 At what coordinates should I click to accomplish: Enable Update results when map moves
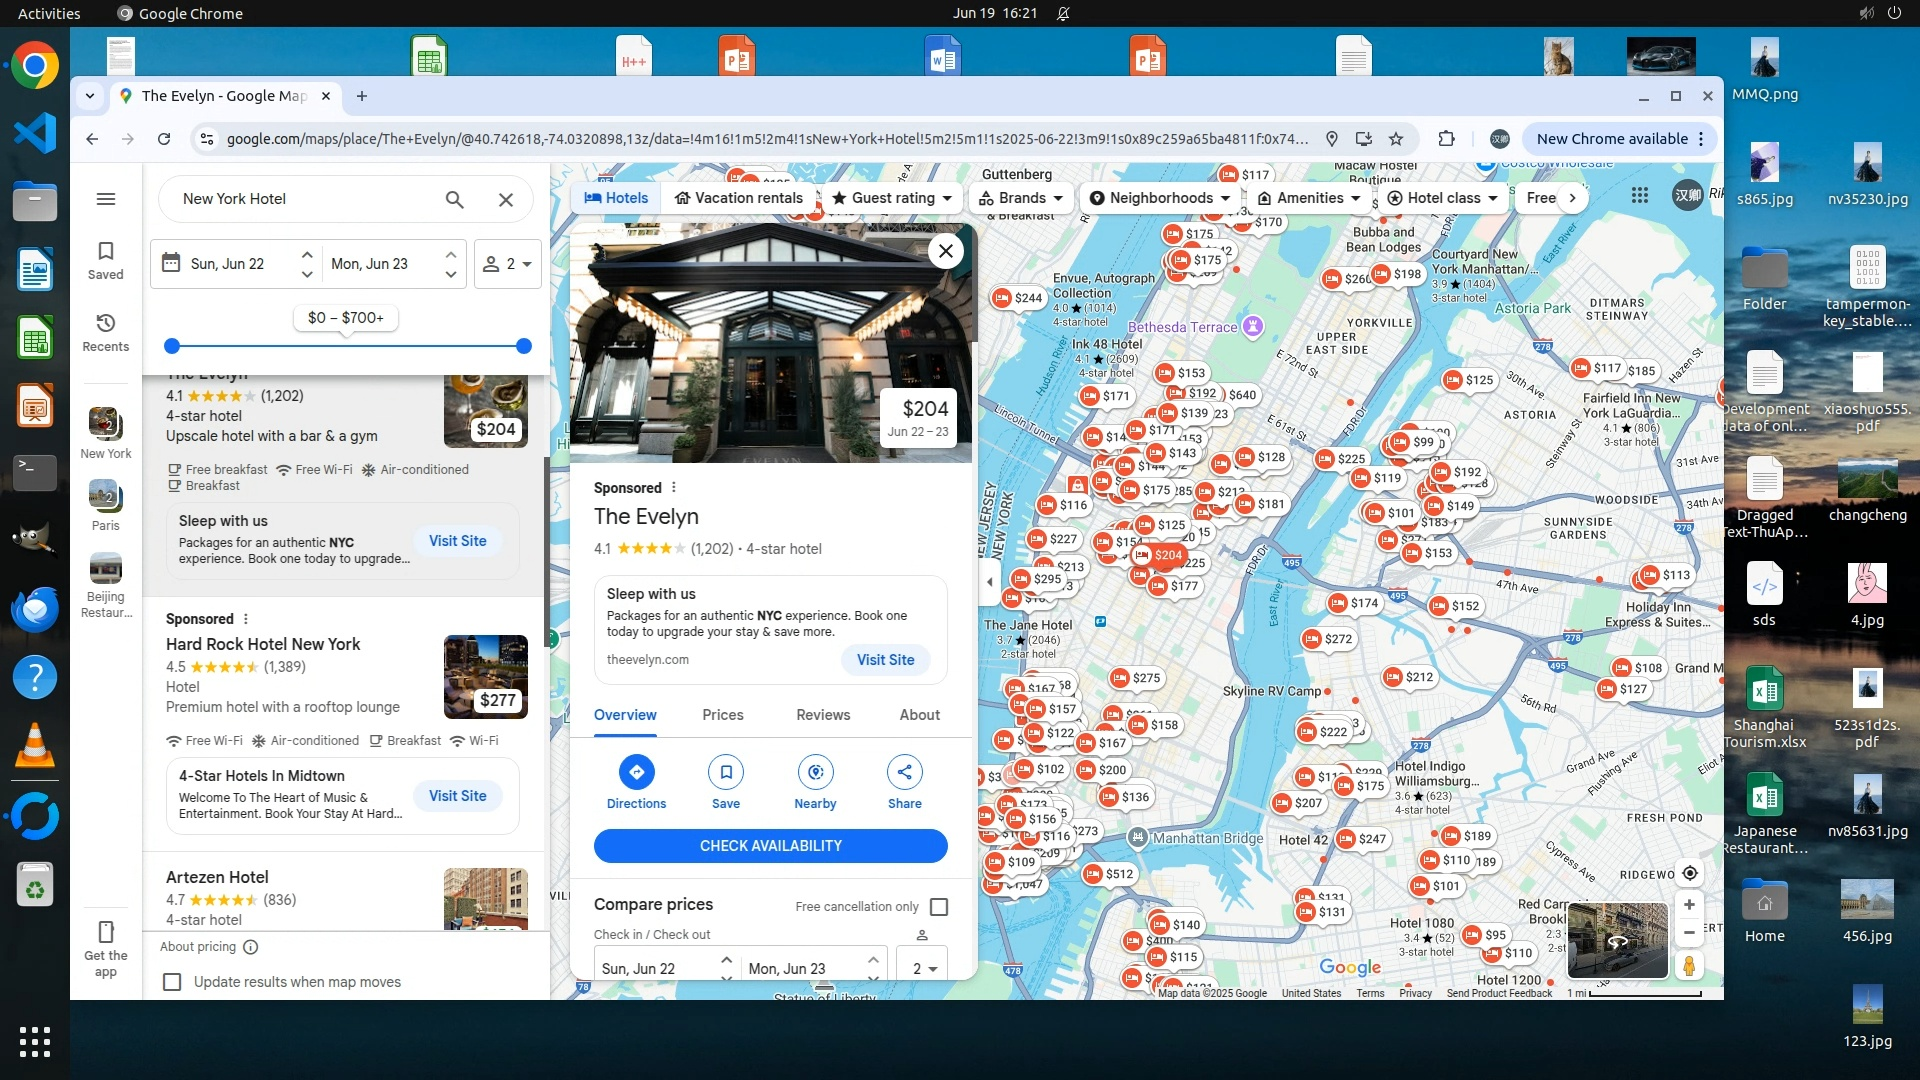pos(172,982)
